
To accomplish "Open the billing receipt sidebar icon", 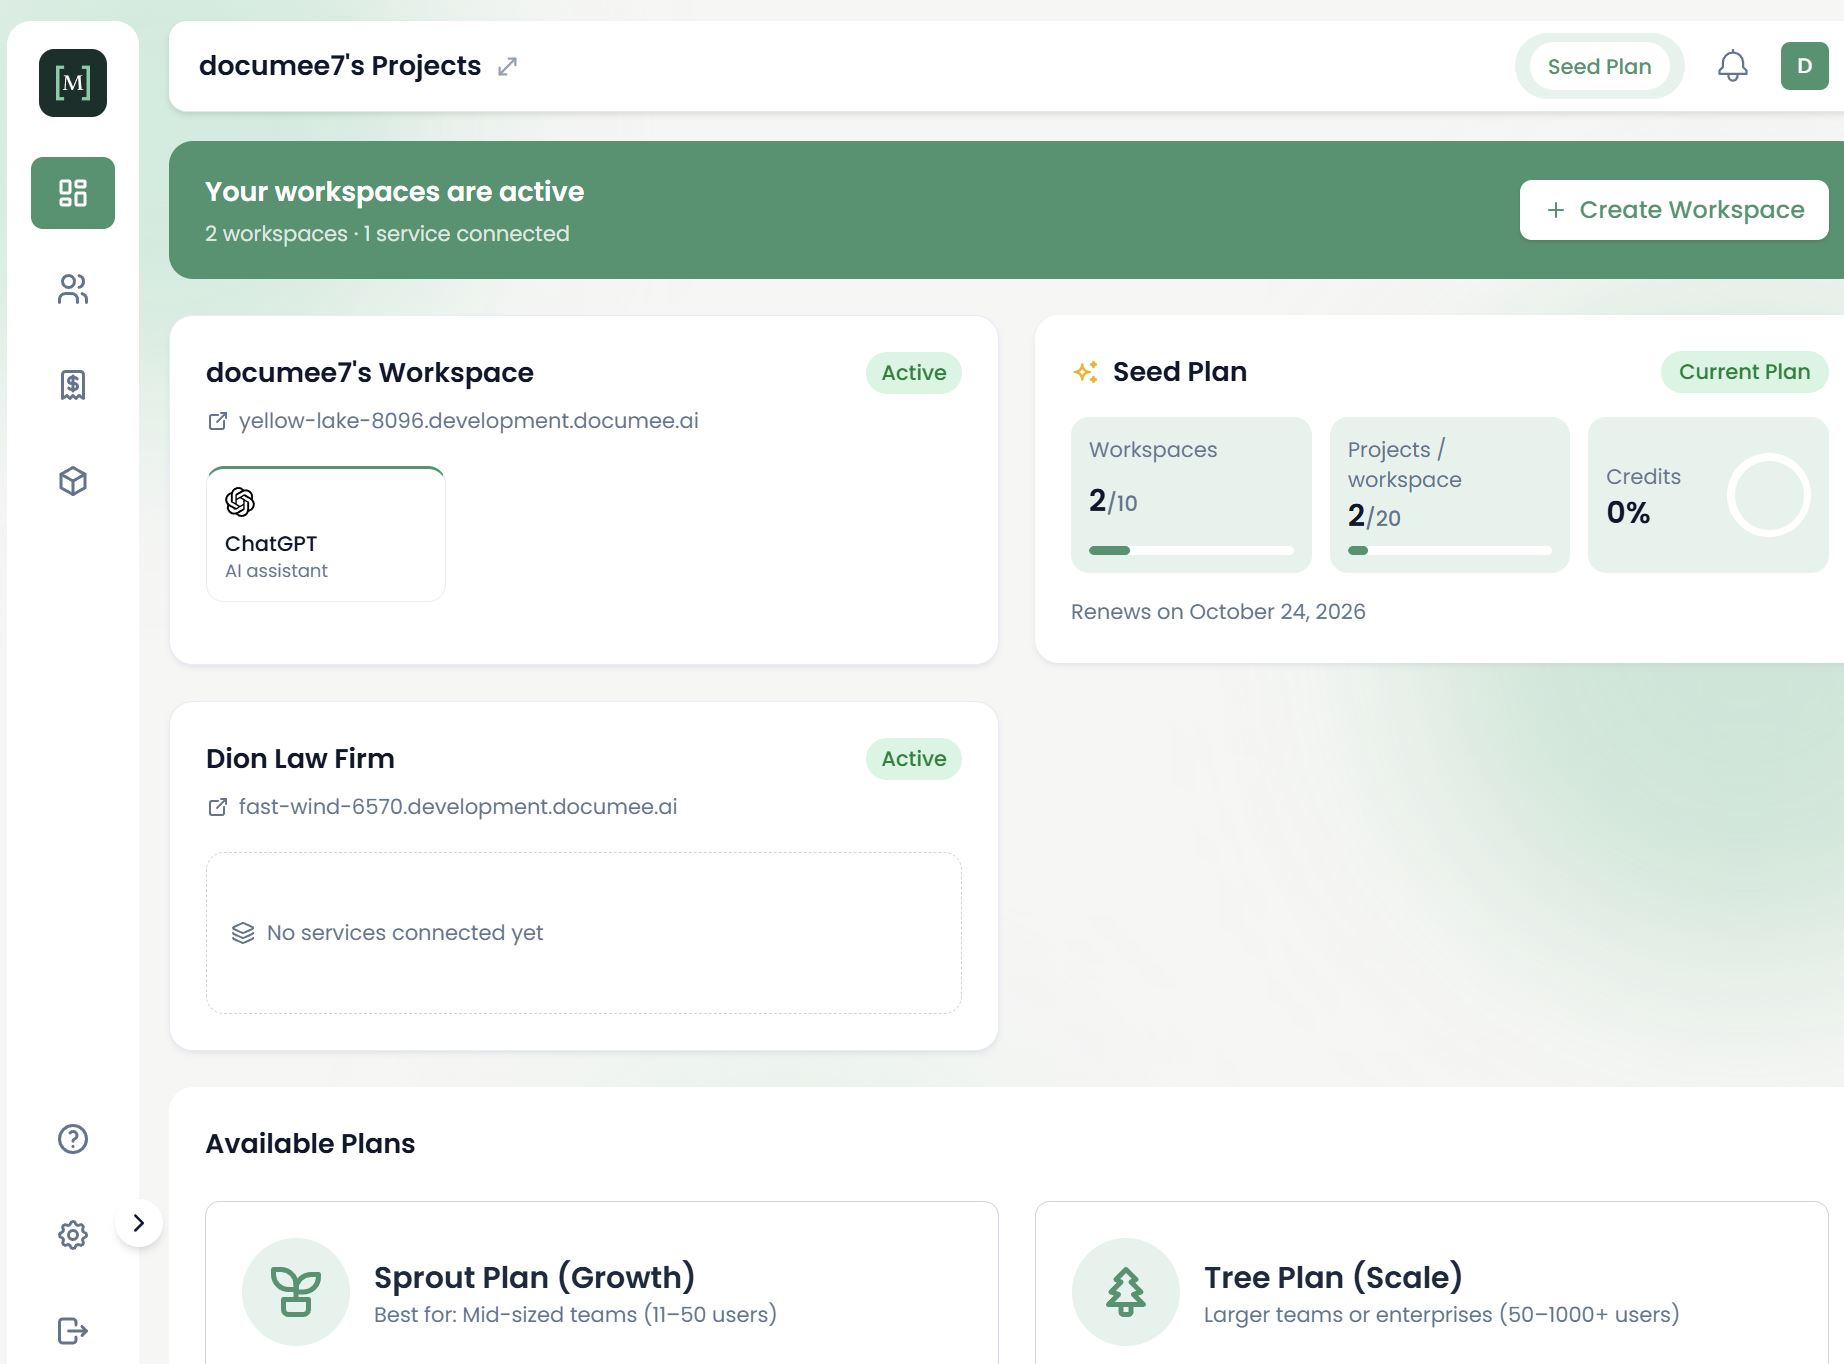I will click(x=73, y=385).
